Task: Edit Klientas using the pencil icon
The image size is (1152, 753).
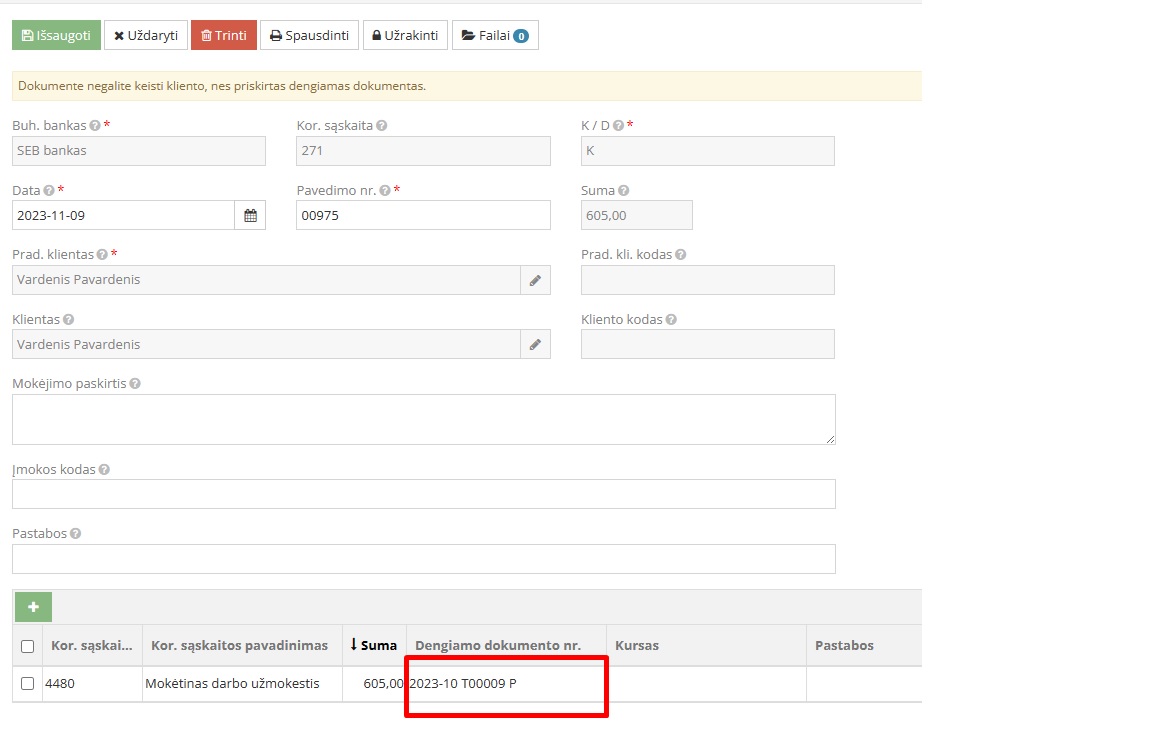Action: coord(535,344)
